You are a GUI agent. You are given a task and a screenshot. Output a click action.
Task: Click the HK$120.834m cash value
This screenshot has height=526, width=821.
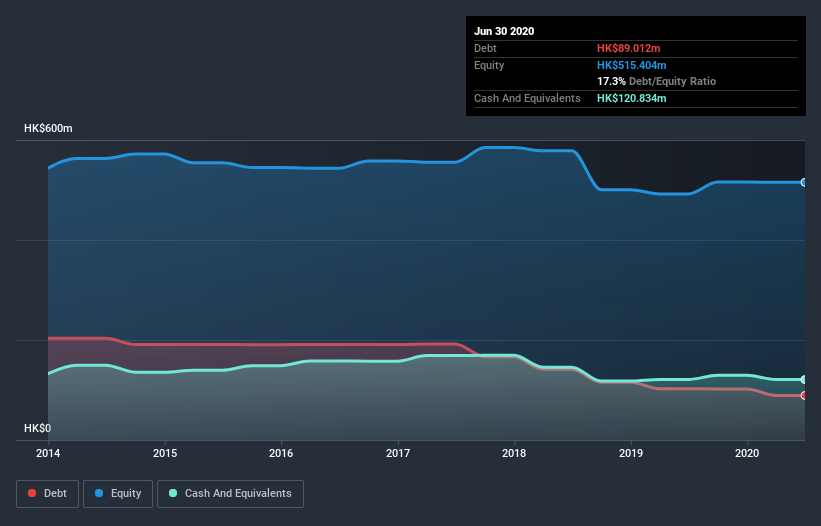pos(631,98)
